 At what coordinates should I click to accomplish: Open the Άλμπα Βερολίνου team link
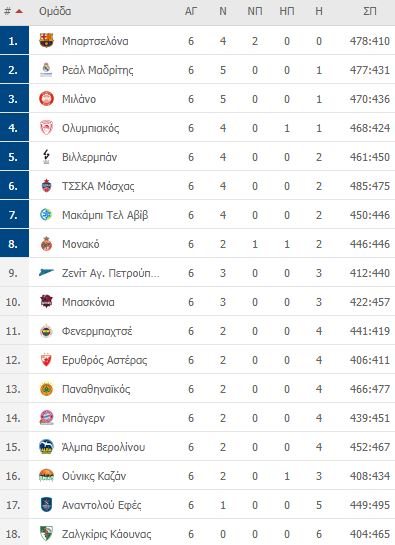(x=103, y=447)
